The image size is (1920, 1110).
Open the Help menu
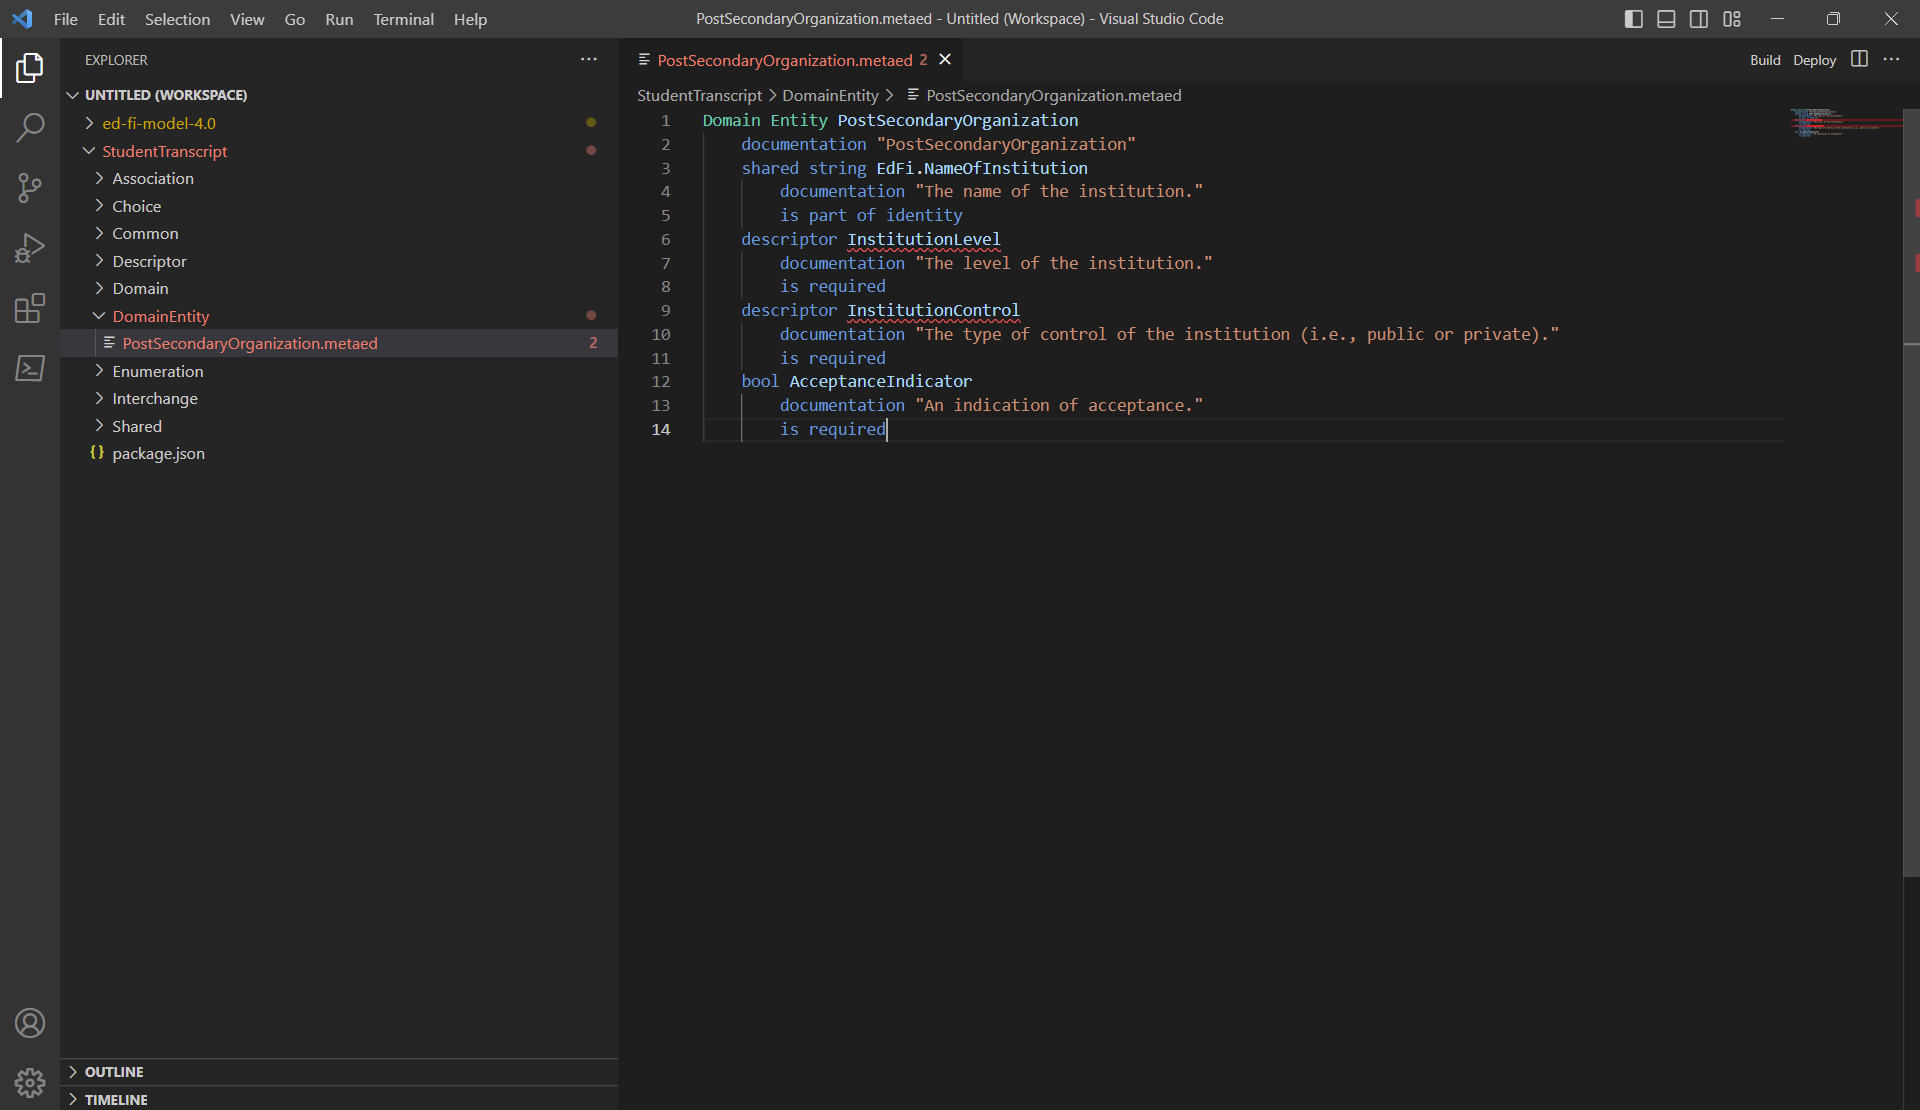pyautogui.click(x=470, y=19)
